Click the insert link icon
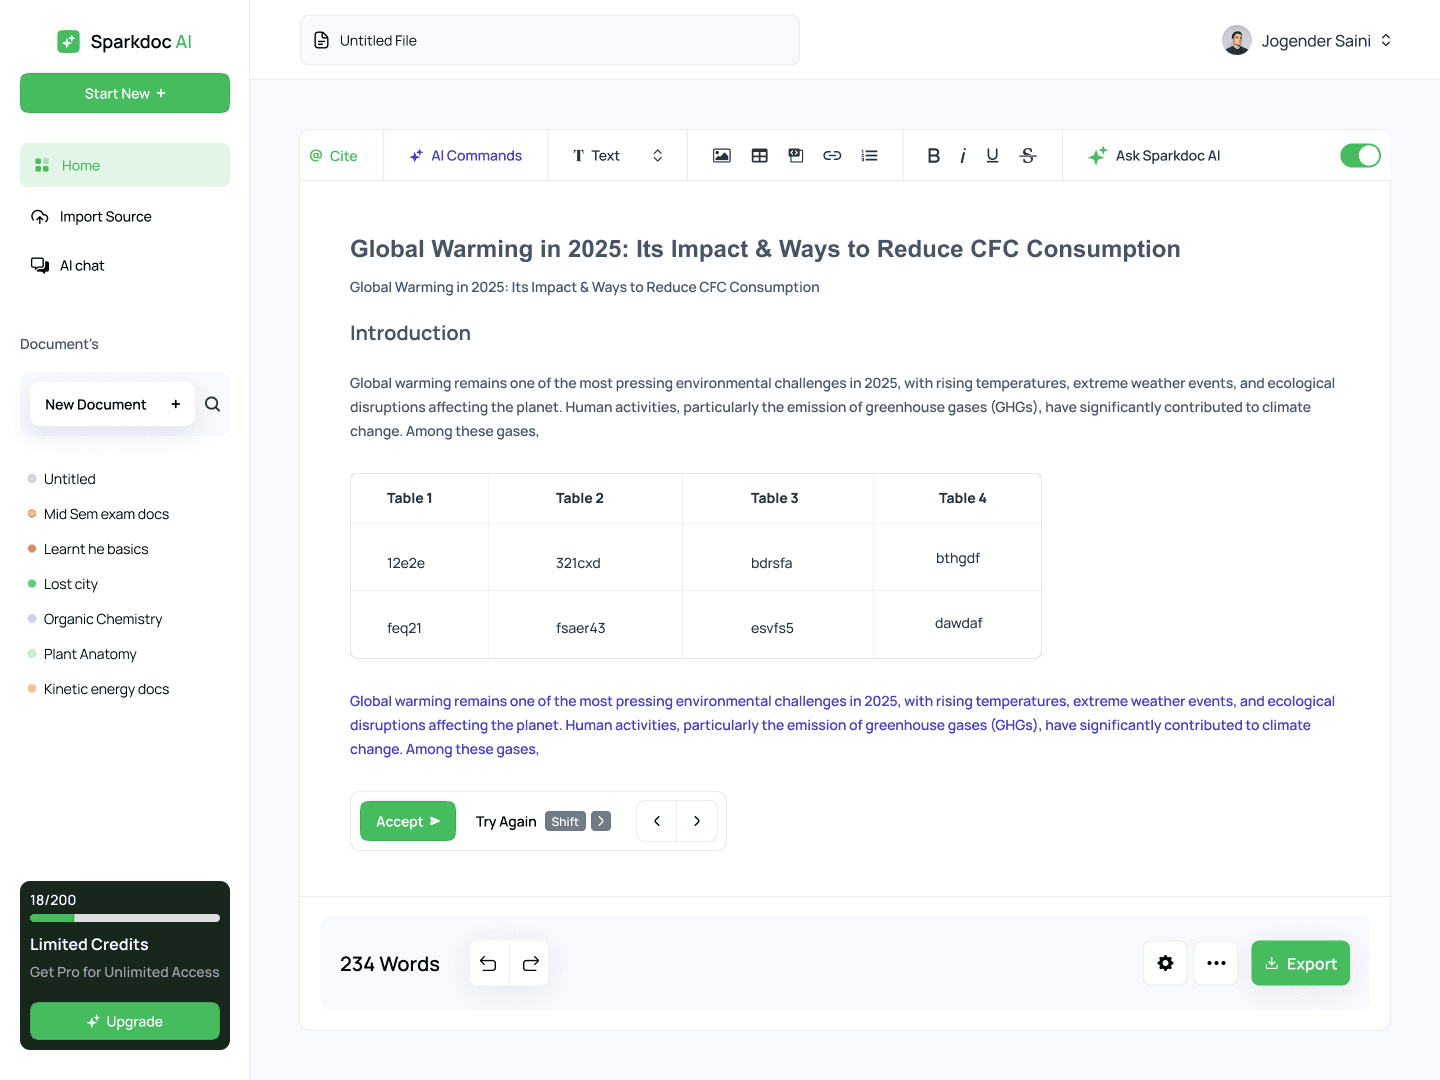 click(832, 156)
